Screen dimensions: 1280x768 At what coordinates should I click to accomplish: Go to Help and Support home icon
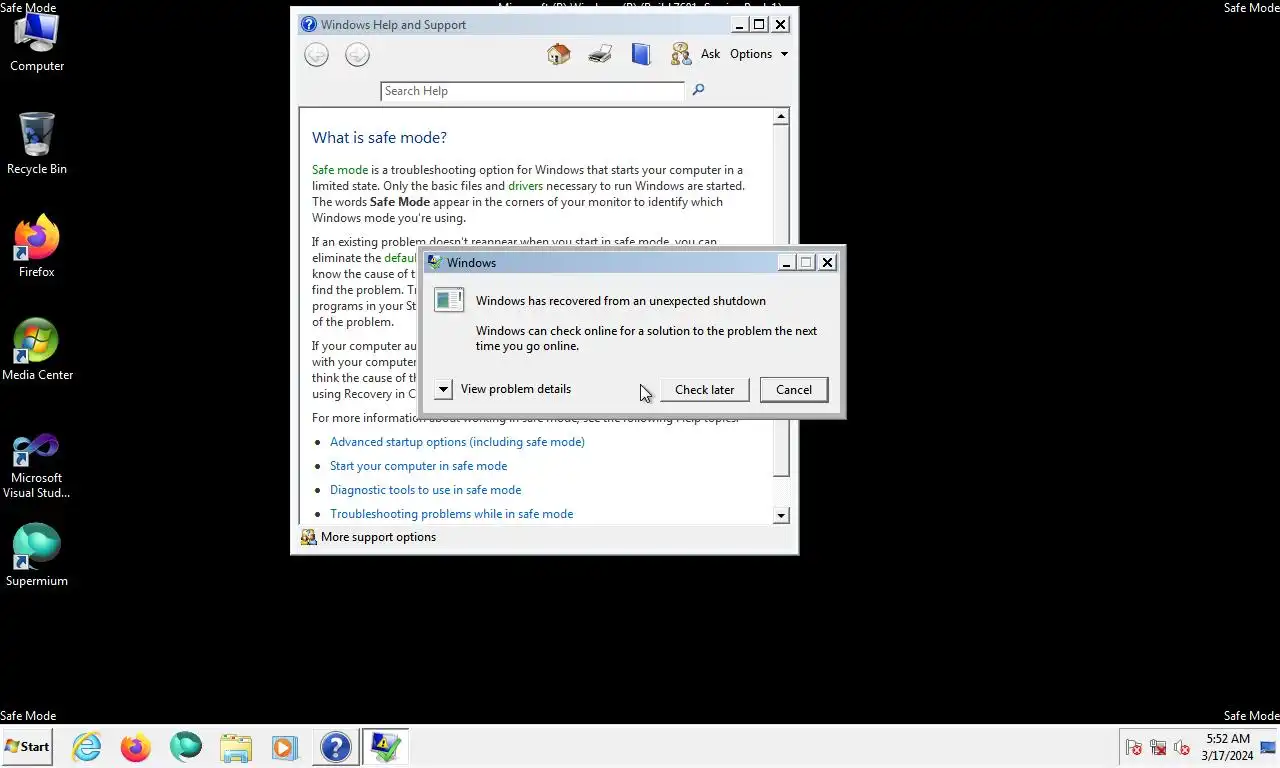(x=559, y=54)
